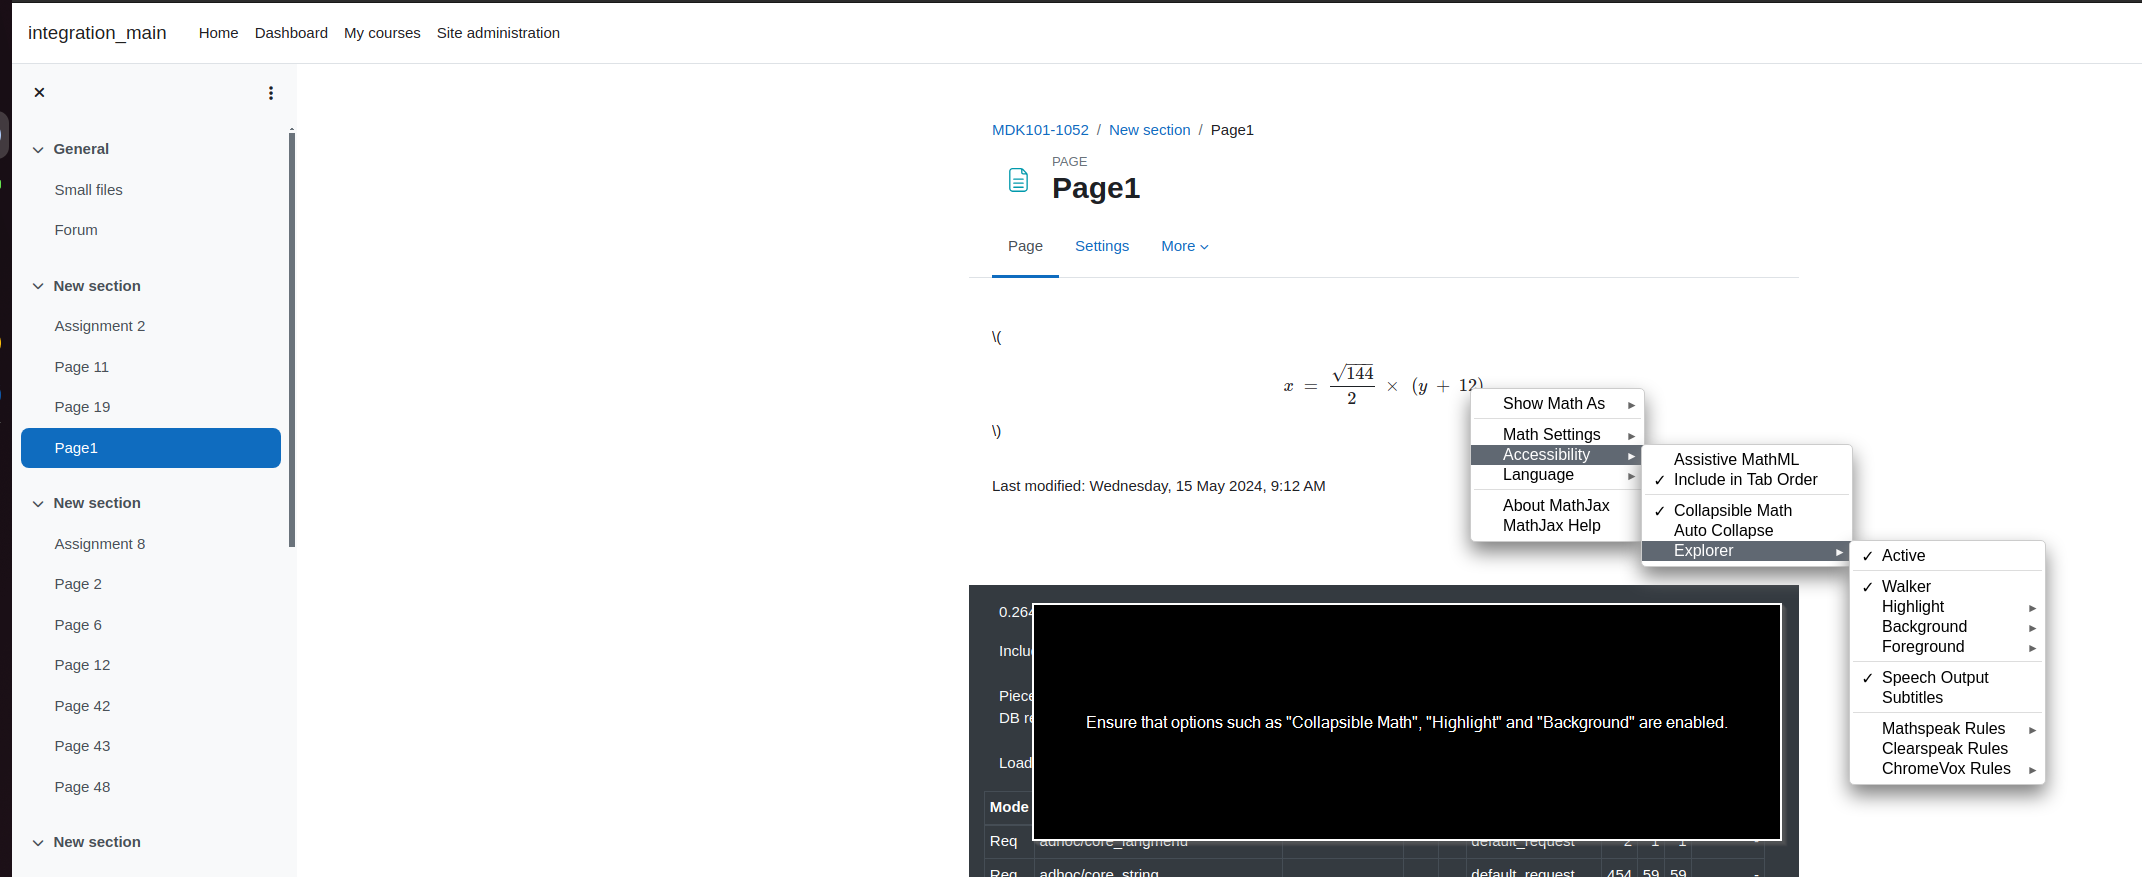Image resolution: width=2142 pixels, height=877 pixels.
Task: Open Dashboard link
Action: 291,33
